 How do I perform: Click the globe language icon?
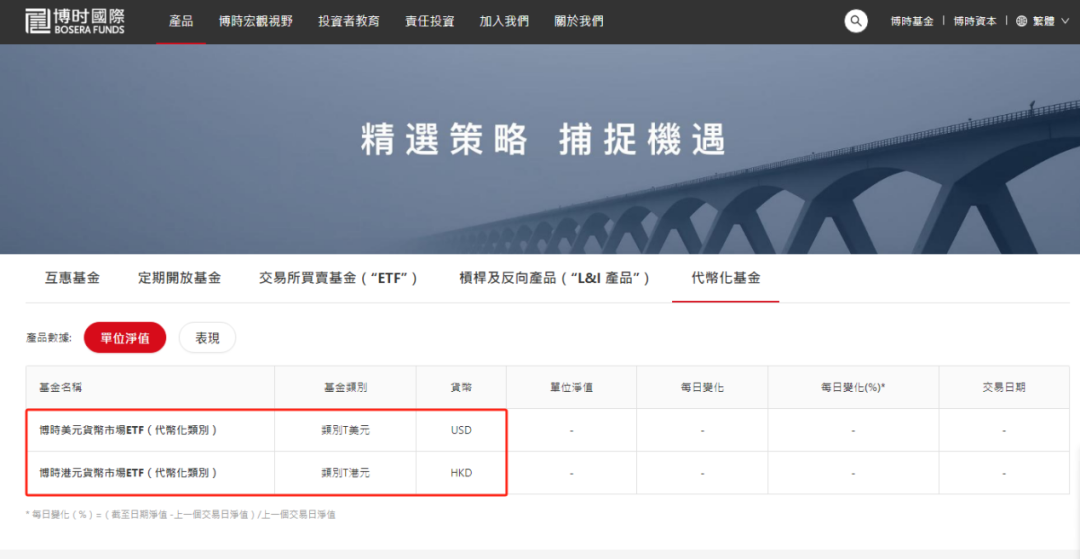point(1021,21)
